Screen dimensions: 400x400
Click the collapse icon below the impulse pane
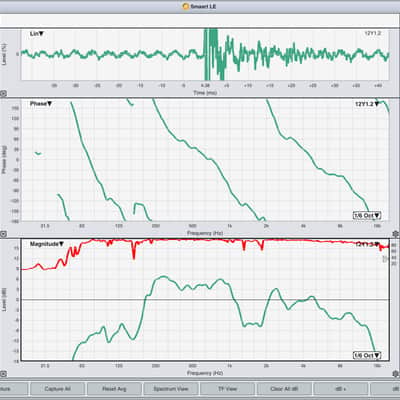(3, 94)
